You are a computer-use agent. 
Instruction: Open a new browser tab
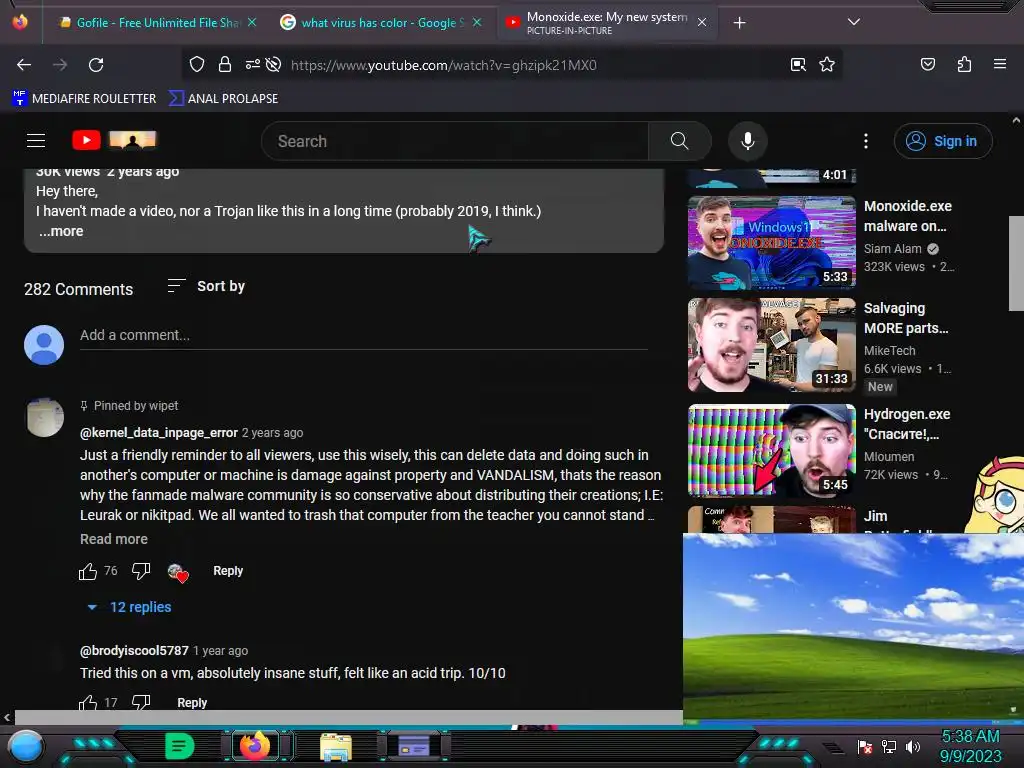click(x=739, y=23)
